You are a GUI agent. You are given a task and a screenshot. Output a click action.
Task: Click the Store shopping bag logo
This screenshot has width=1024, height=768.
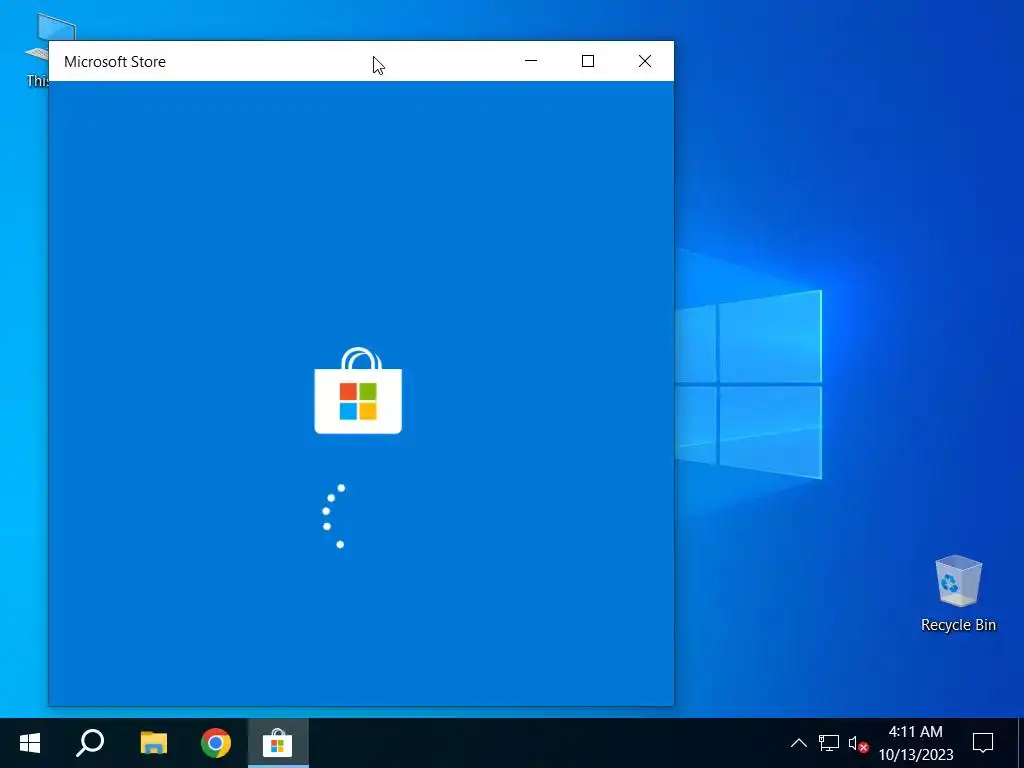click(x=358, y=391)
